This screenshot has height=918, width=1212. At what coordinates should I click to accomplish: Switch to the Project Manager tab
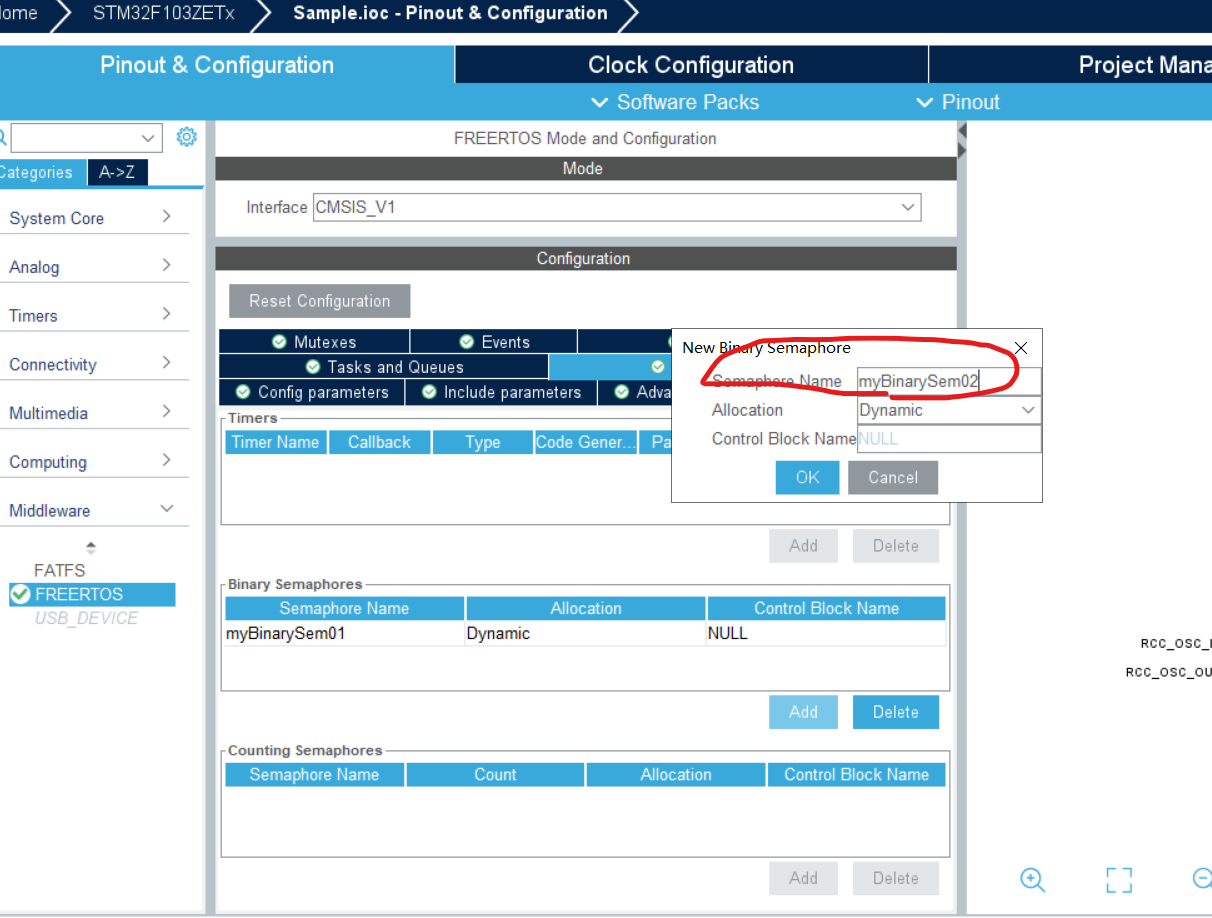[1071, 65]
